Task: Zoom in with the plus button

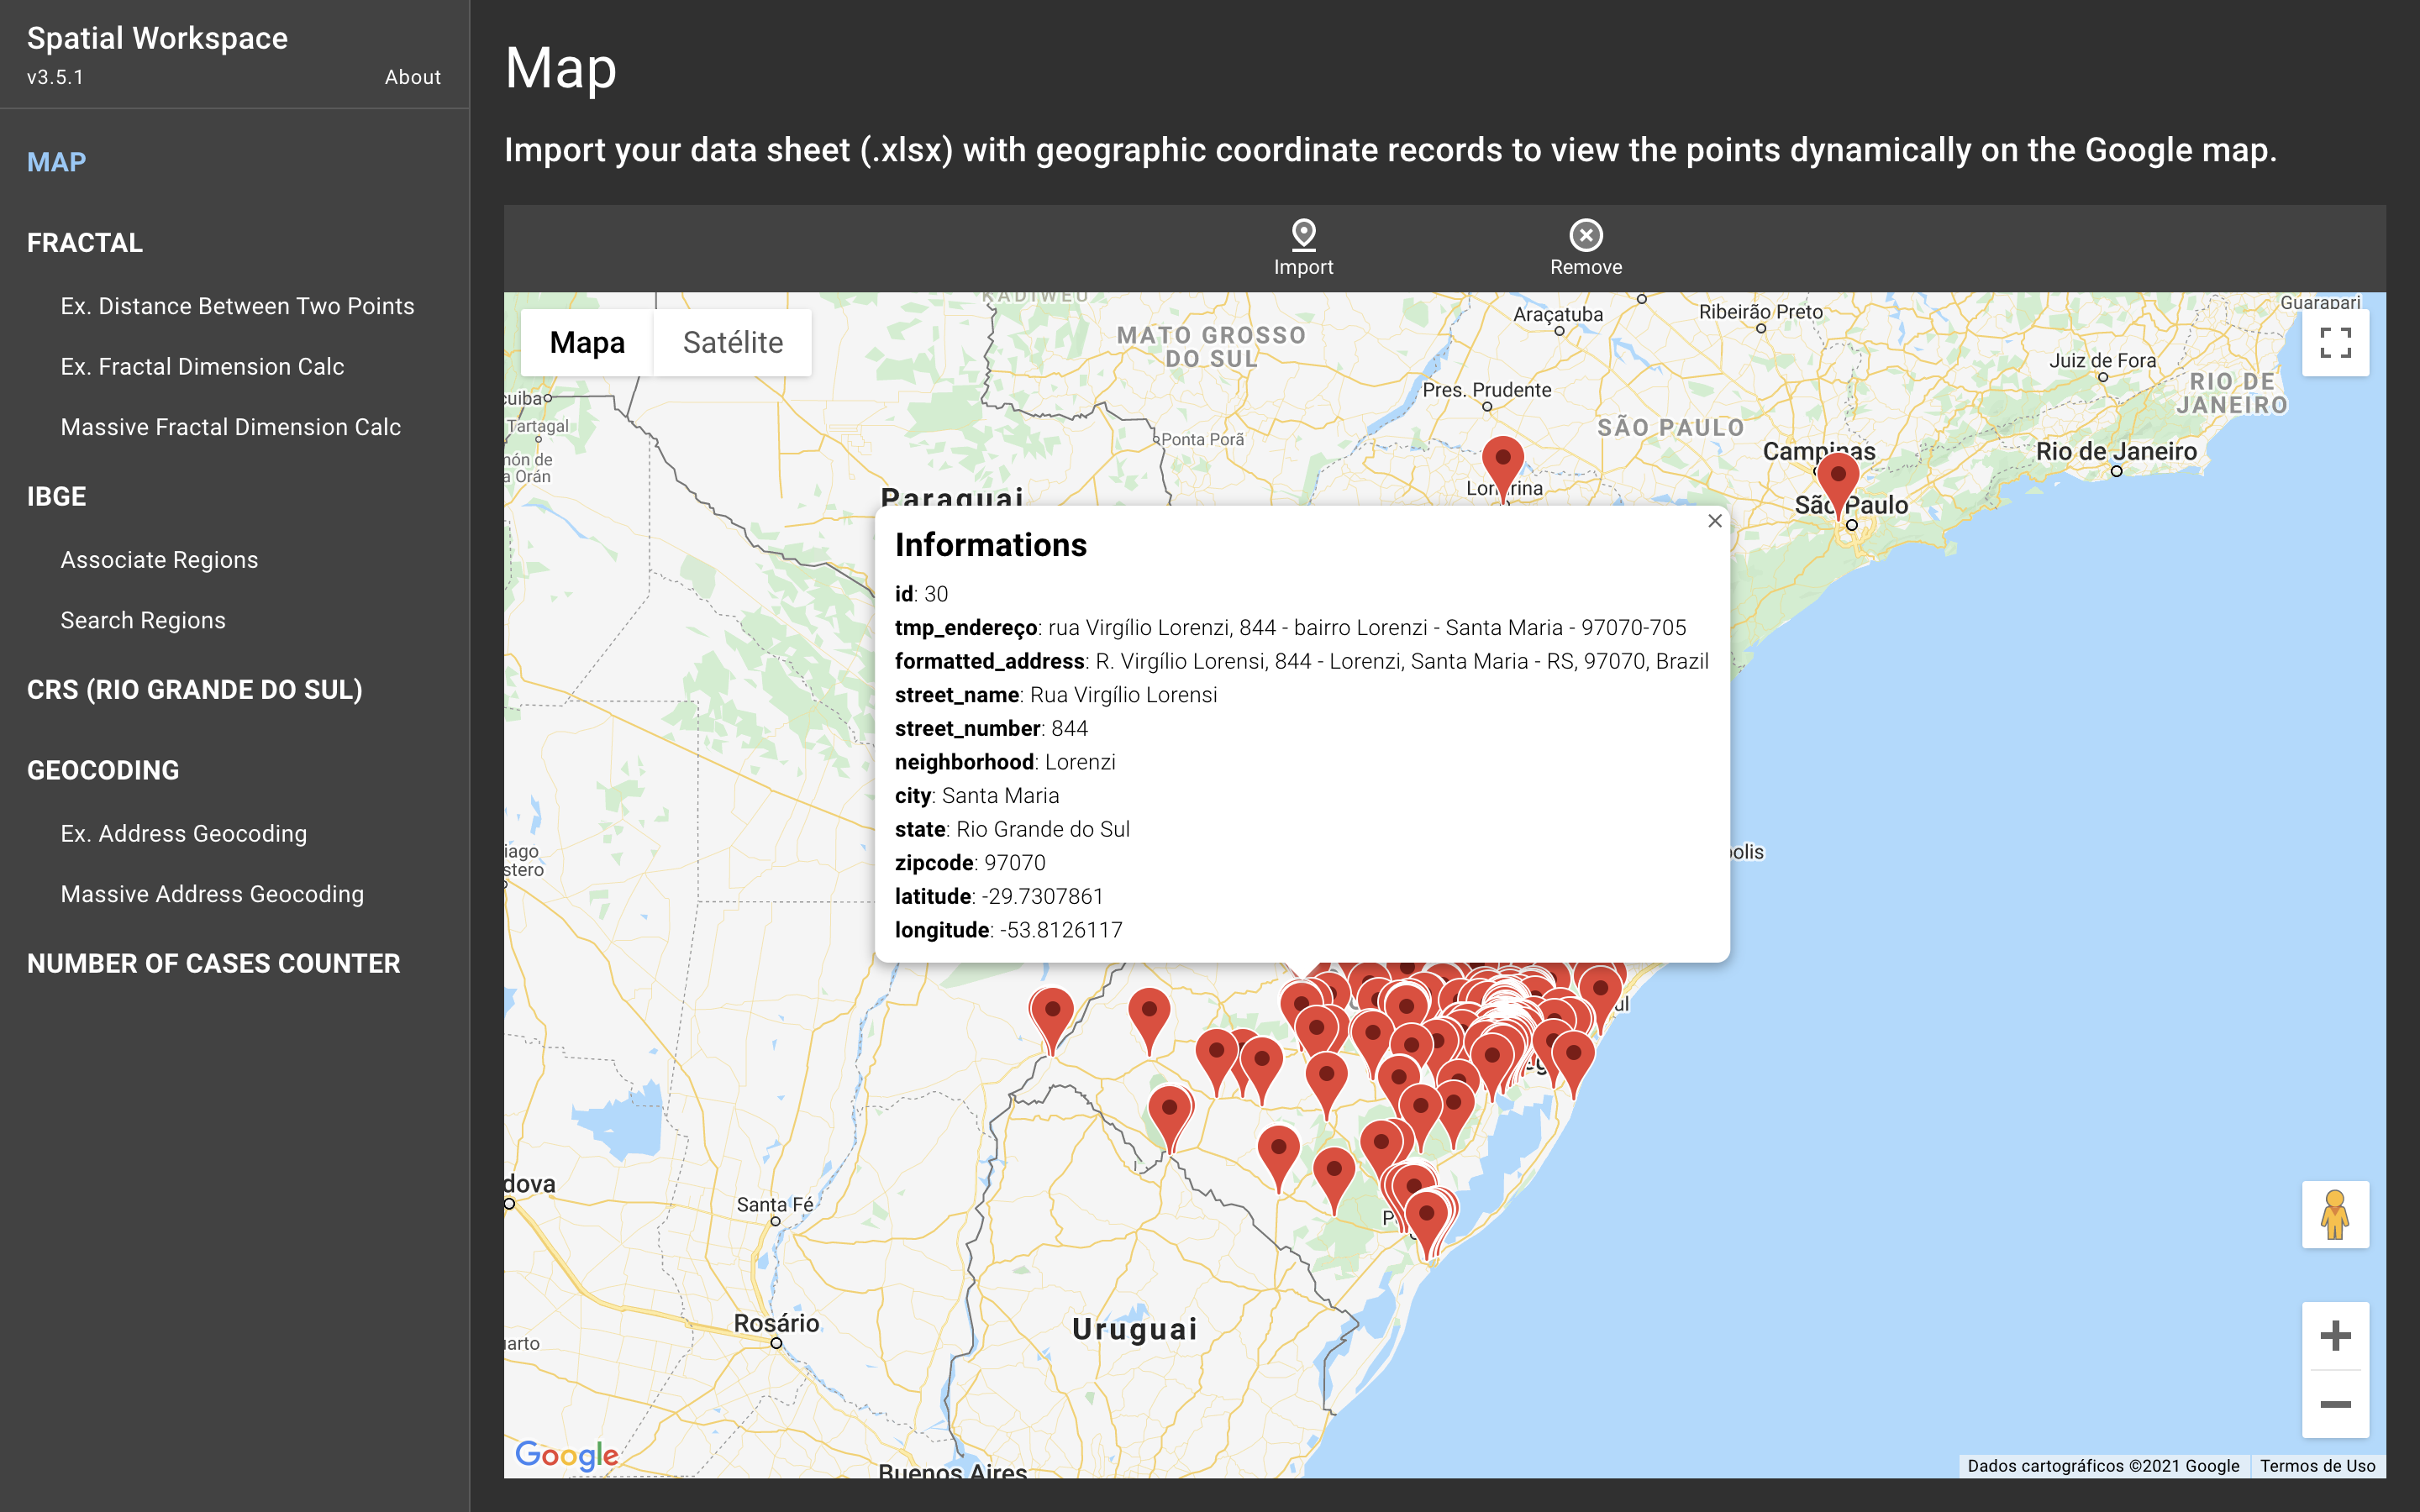Action: coord(2334,1336)
